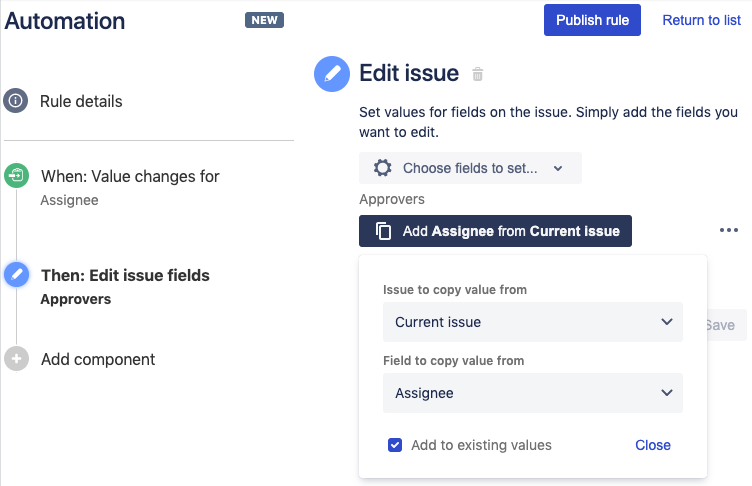Select When: Value changes for step

coord(130,176)
